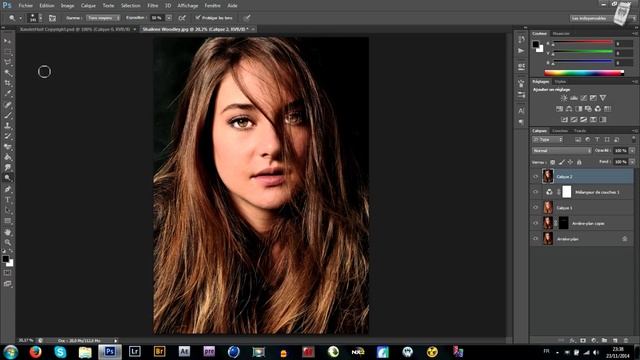Toggle lock all padlock icon
The image size is (640, 360).
click(579, 162)
